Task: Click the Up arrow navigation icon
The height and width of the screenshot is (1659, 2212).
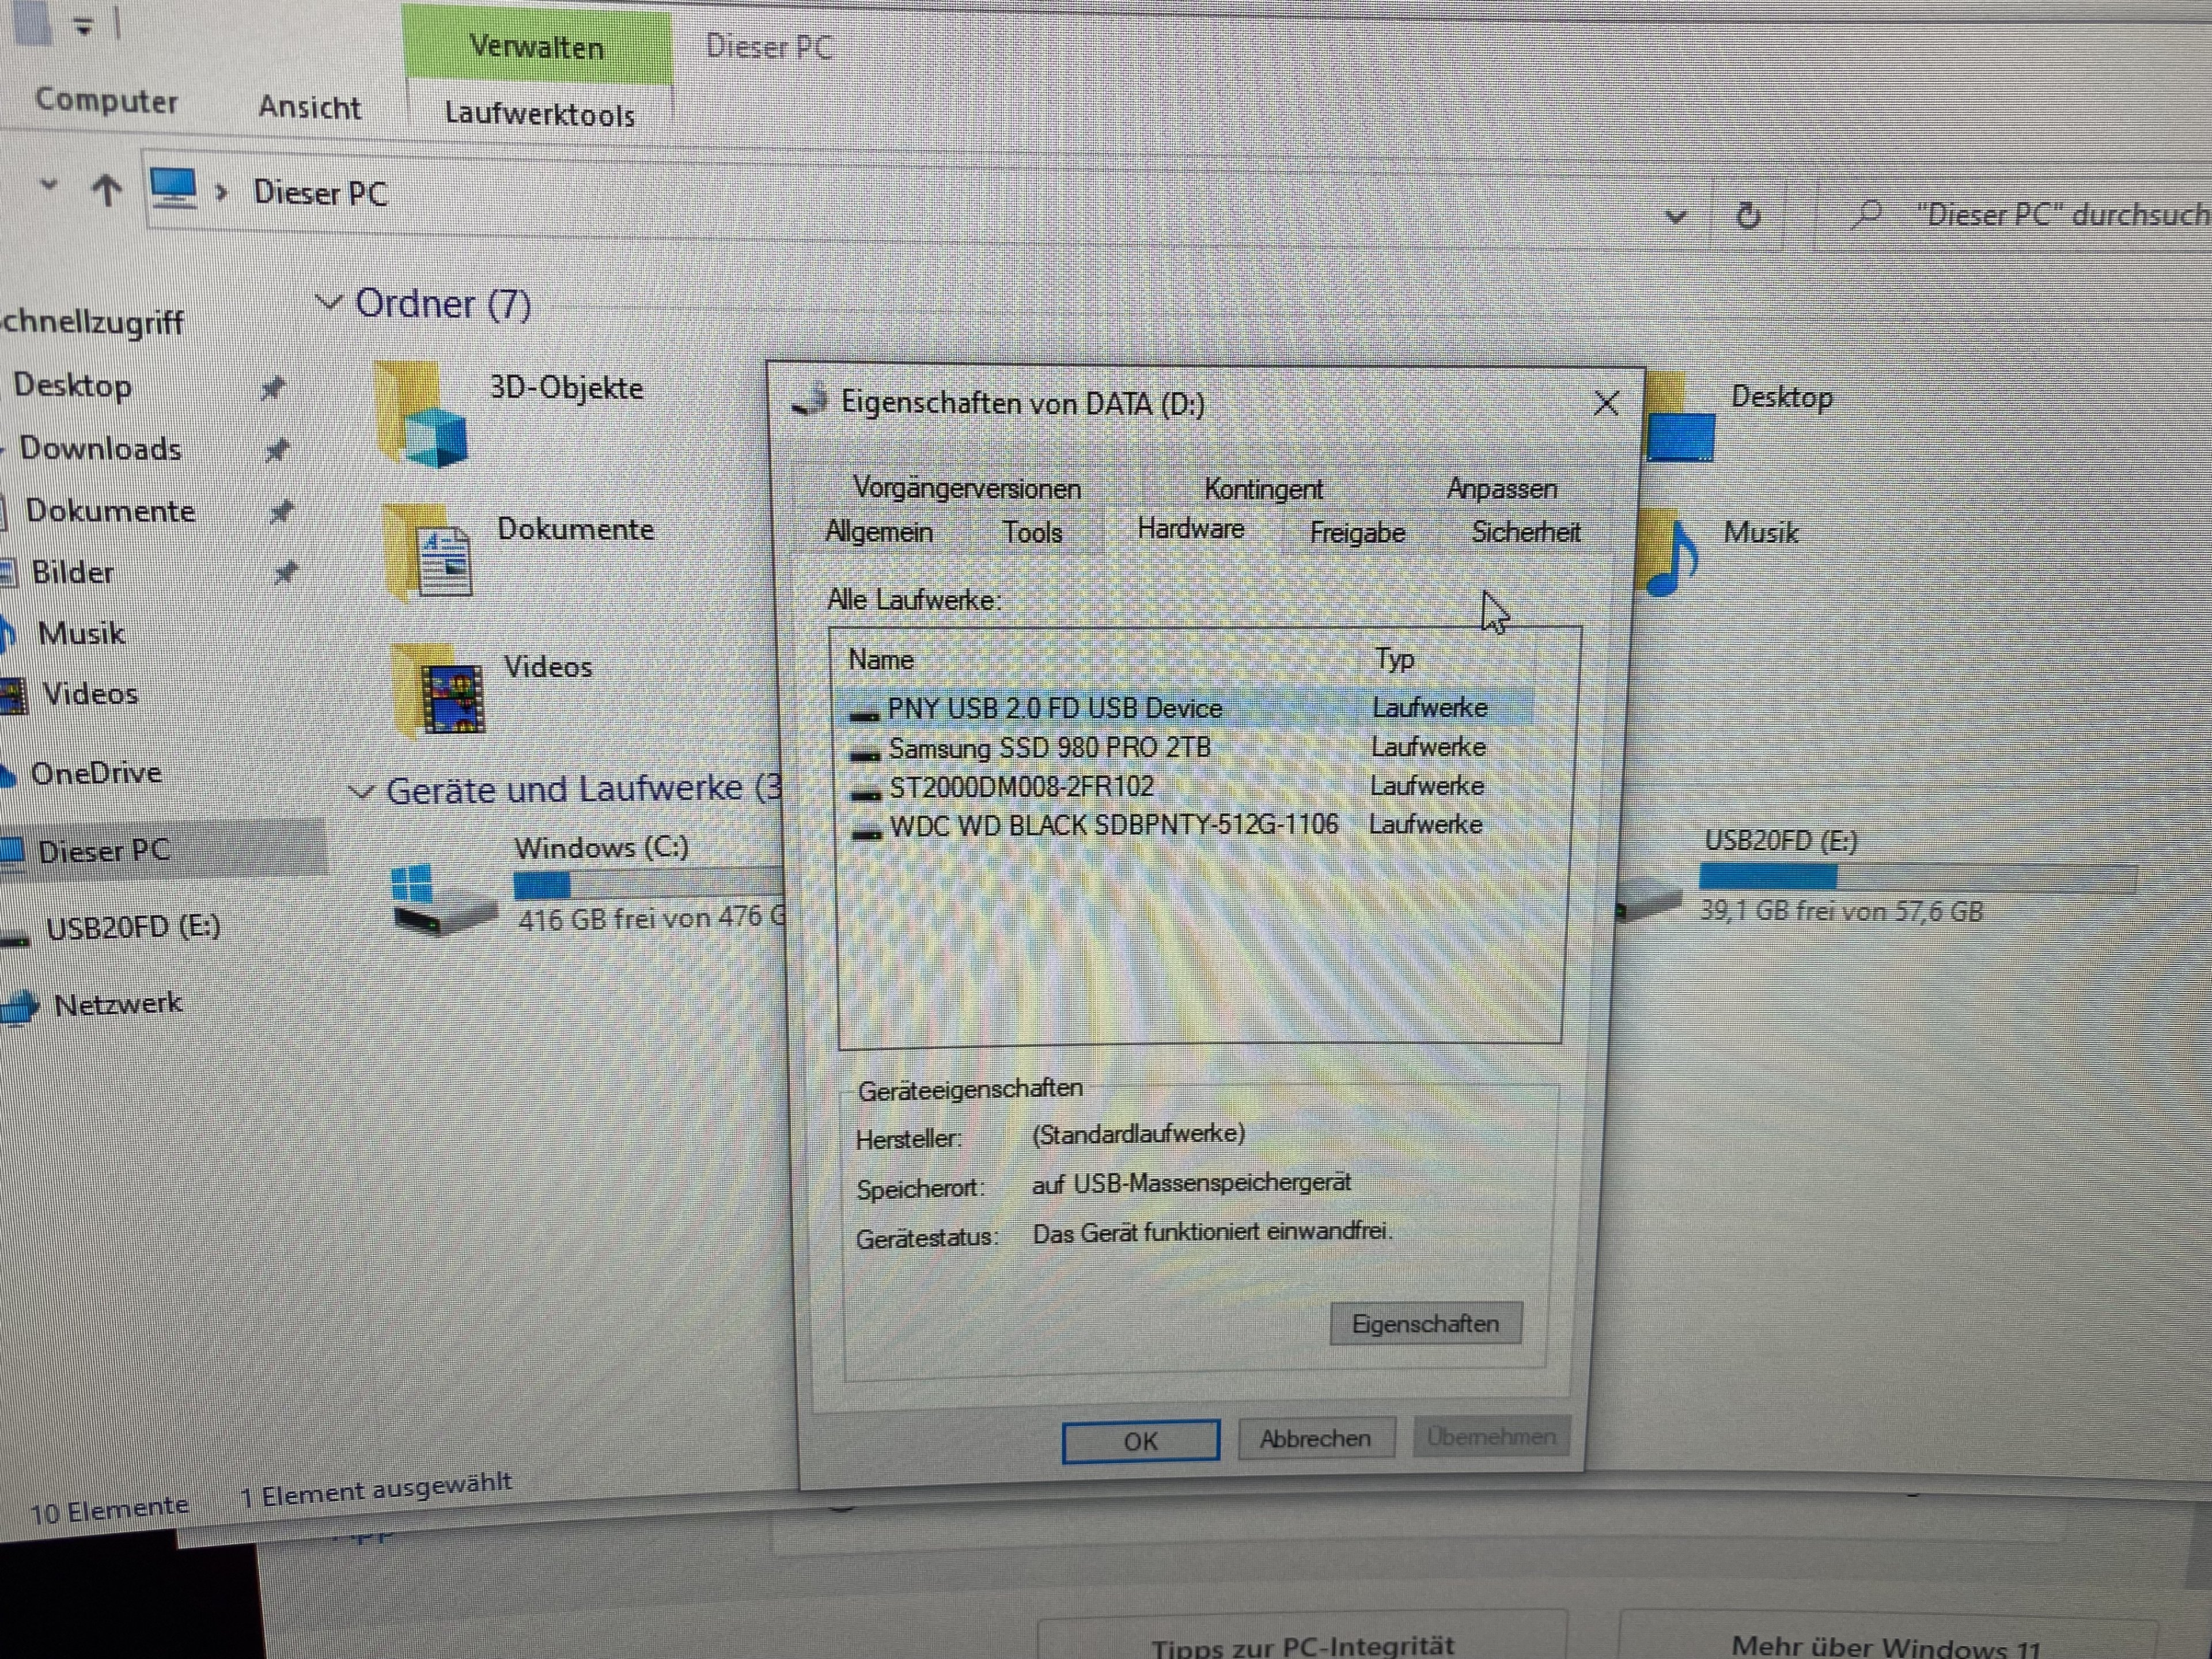Action: tap(107, 190)
